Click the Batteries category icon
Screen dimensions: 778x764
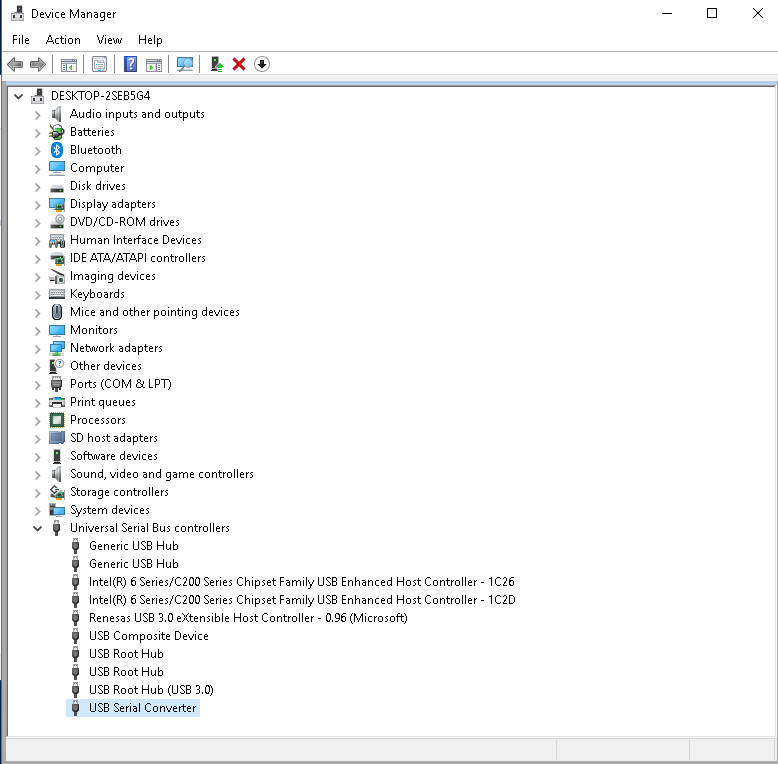coord(57,132)
